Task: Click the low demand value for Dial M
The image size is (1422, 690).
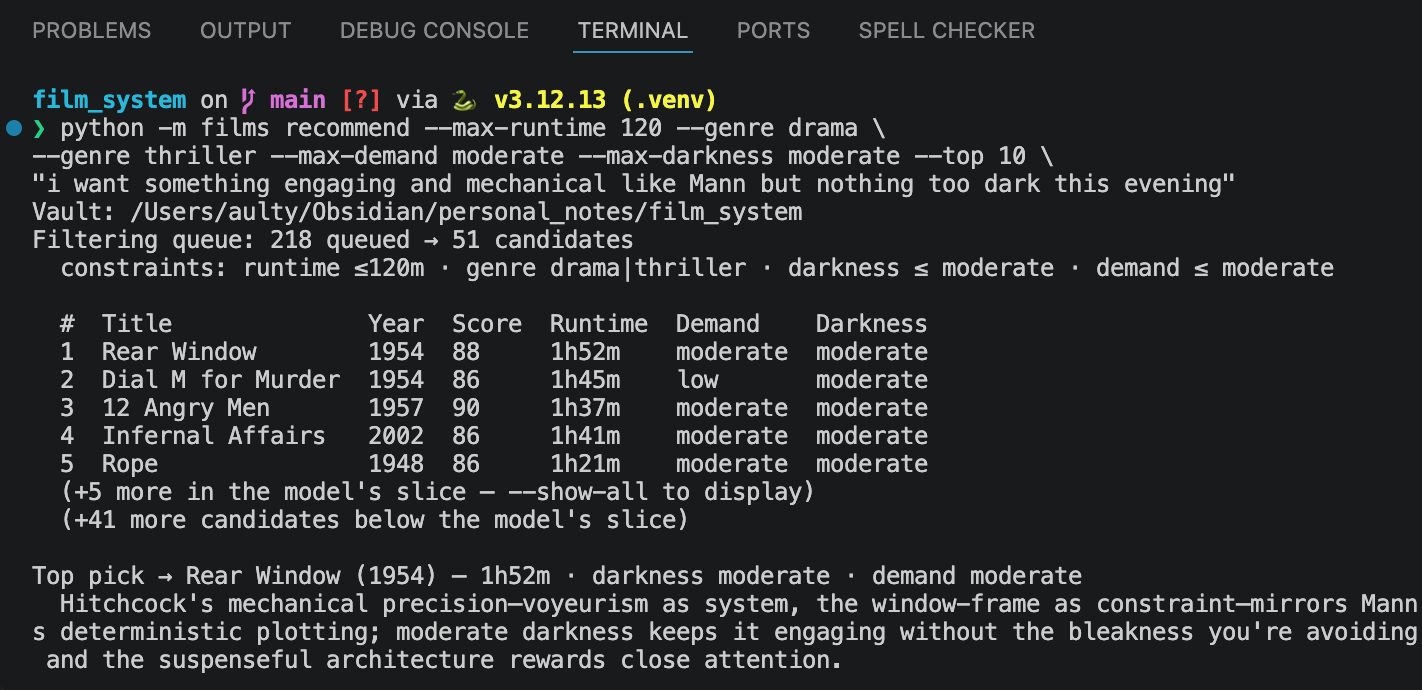Action: (x=697, y=380)
